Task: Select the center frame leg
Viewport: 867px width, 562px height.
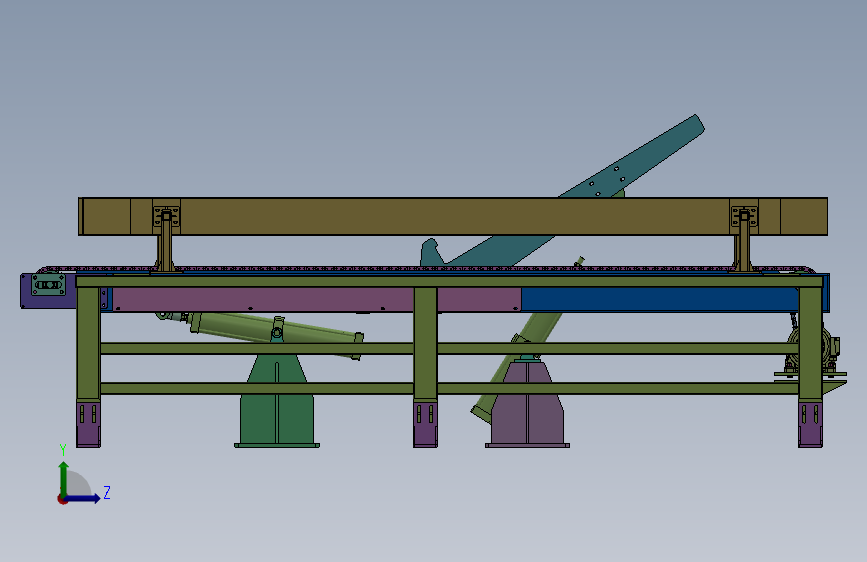Action: pyautogui.click(x=425, y=343)
